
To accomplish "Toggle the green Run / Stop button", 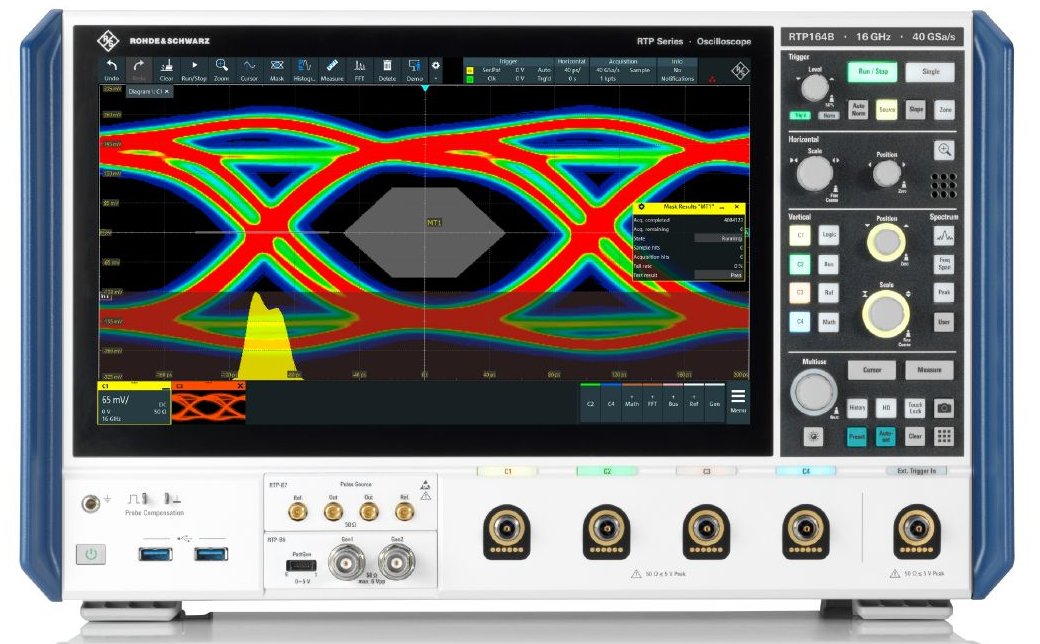I will (x=873, y=72).
